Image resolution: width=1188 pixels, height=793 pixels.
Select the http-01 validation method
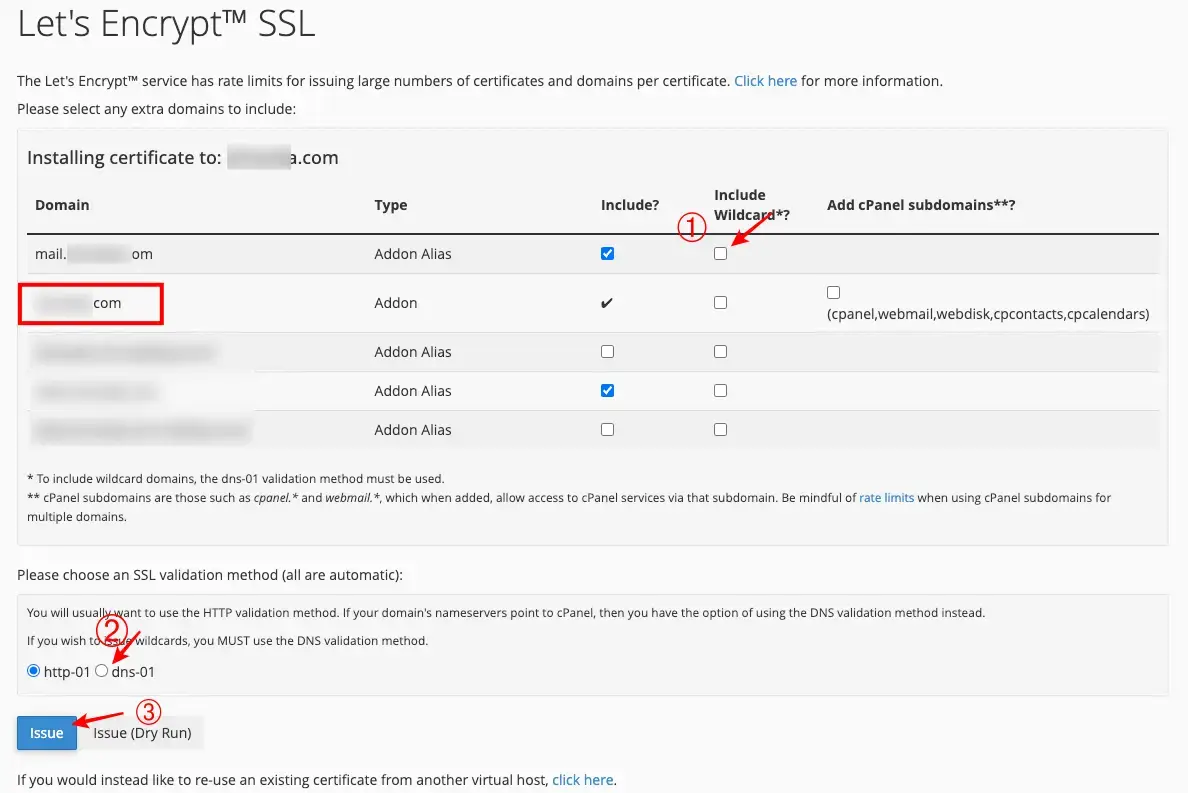[34, 671]
